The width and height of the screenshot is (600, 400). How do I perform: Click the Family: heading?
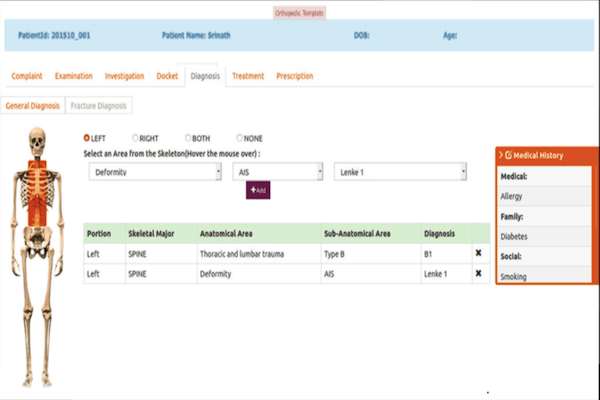(512, 217)
